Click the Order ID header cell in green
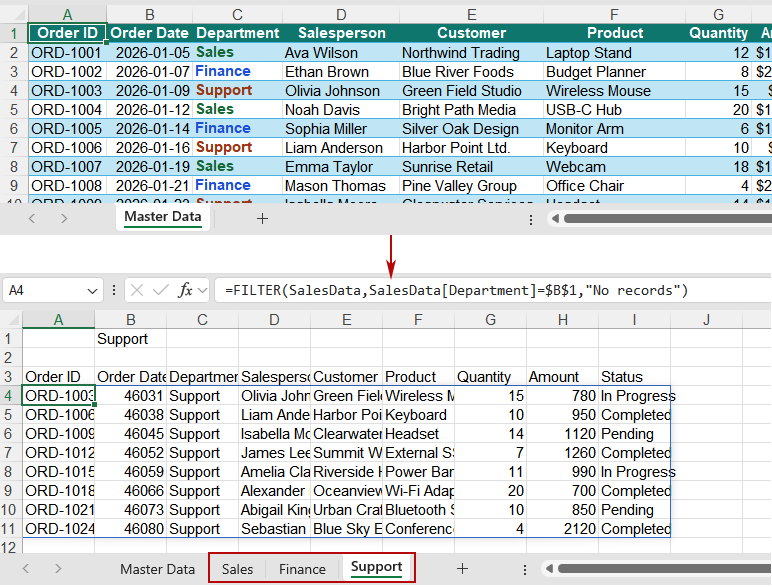This screenshot has height=587, width=772. [x=67, y=33]
